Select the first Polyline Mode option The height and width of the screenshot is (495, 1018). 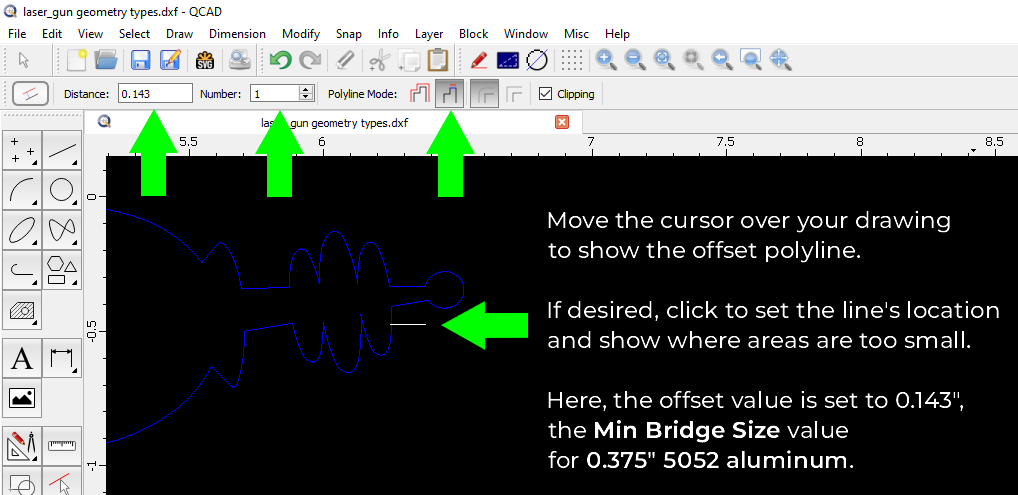418,94
